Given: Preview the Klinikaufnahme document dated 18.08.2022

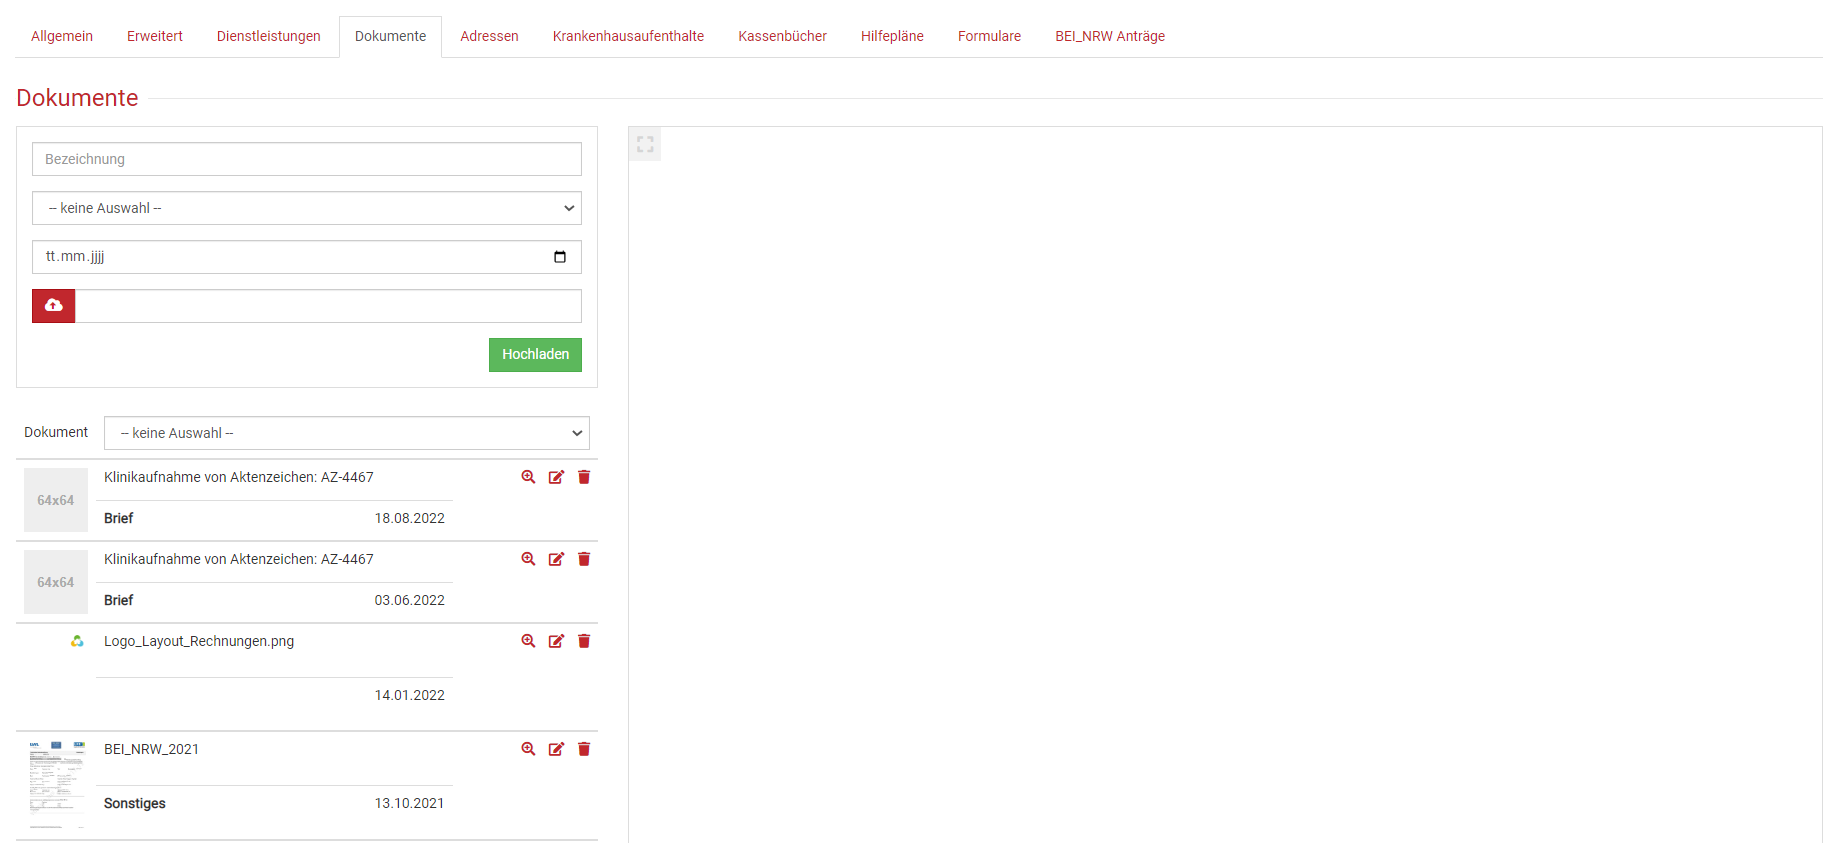Looking at the screenshot, I should point(528,477).
